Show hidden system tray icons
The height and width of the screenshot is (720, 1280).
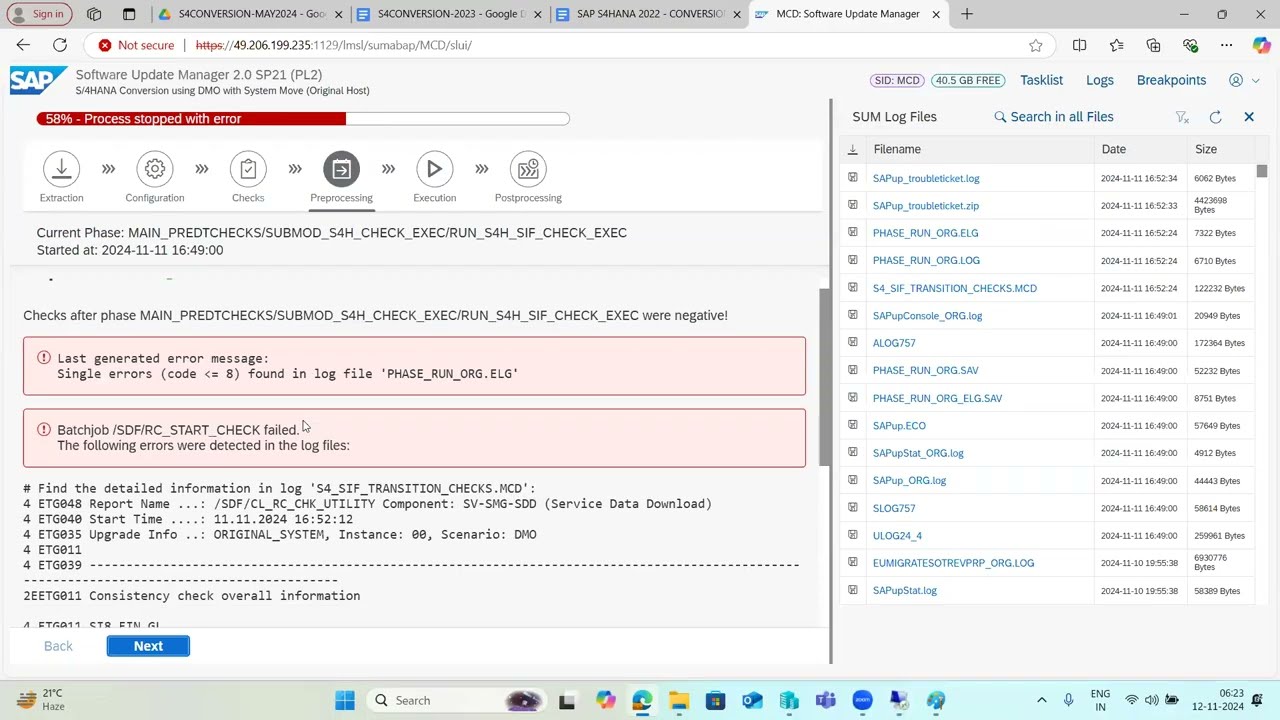[x=1041, y=700]
